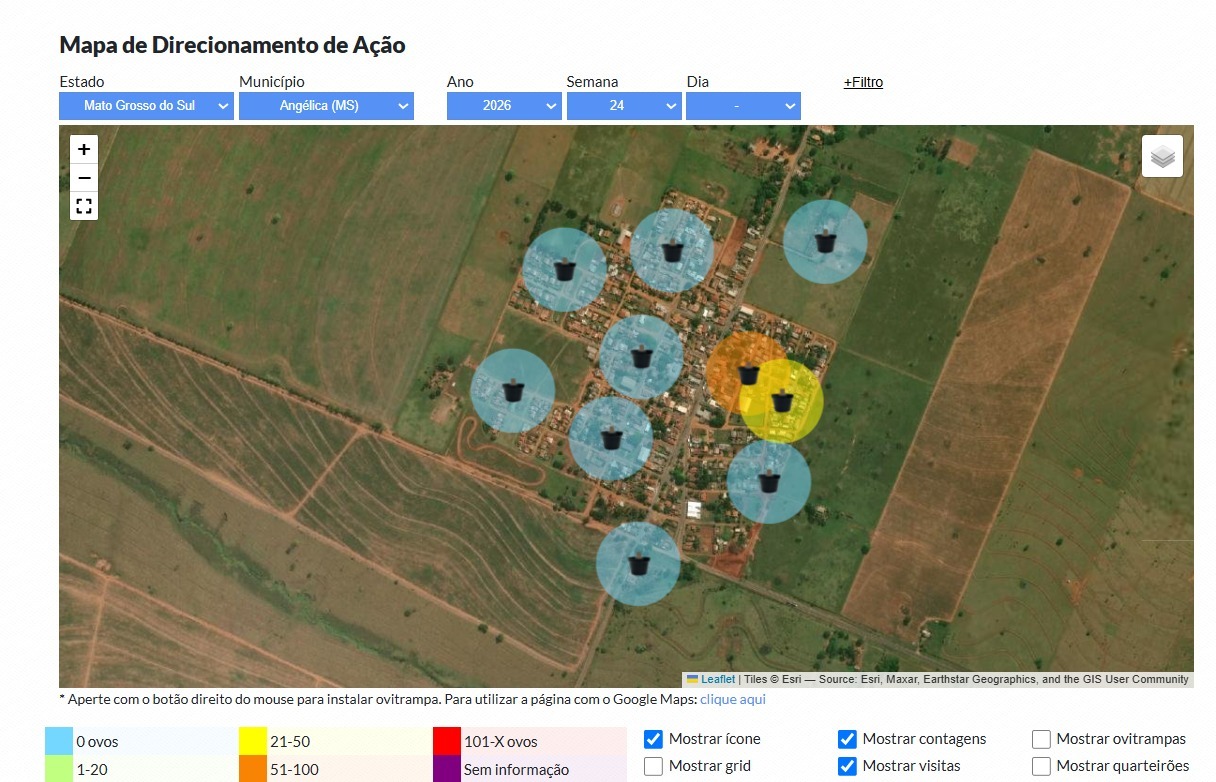1216x782 pixels.
Task: Open the Estado dropdown Mato Grosso do Sul
Action: [x=146, y=106]
